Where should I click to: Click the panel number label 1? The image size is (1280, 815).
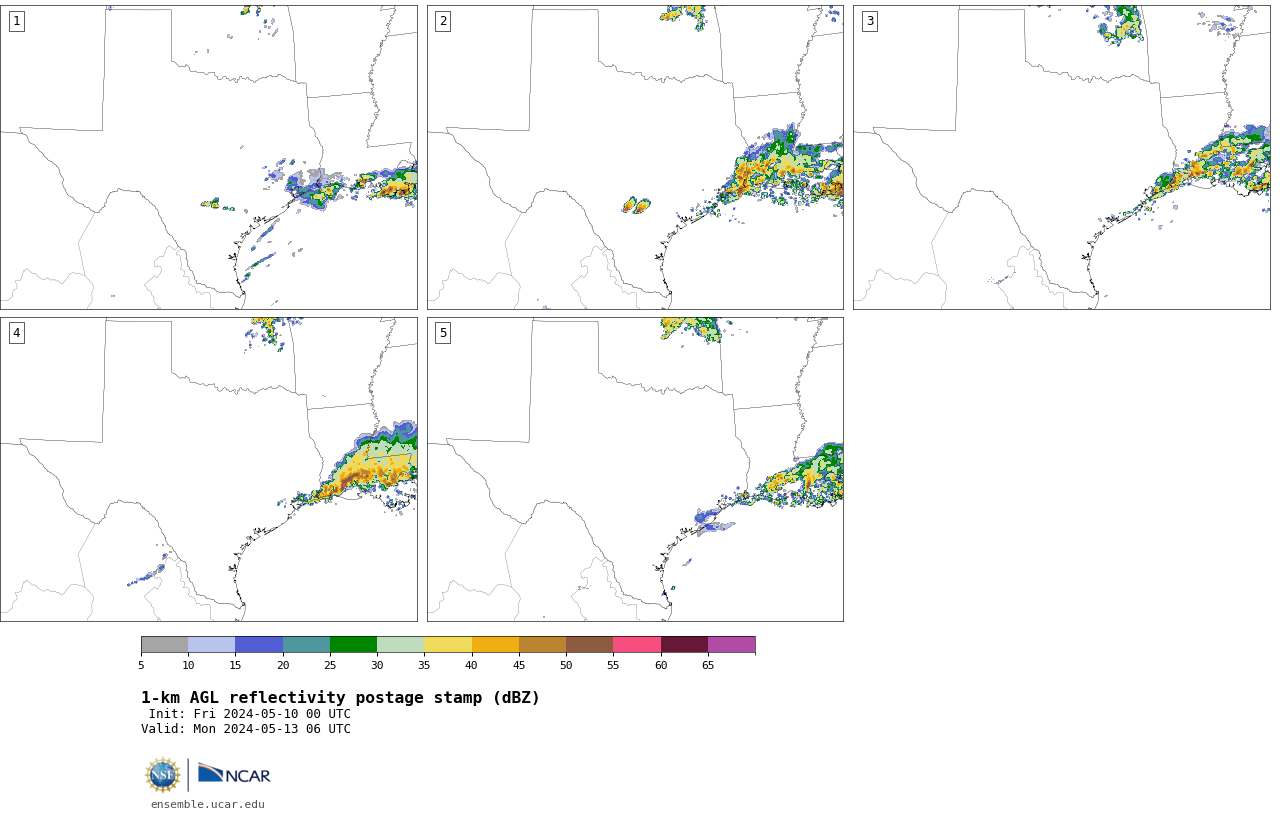point(16,21)
